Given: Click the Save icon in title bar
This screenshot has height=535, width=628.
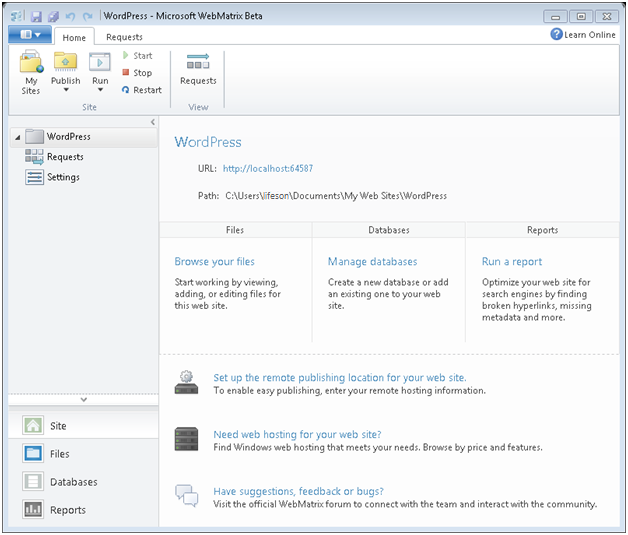Looking at the screenshot, I should coord(36,16).
